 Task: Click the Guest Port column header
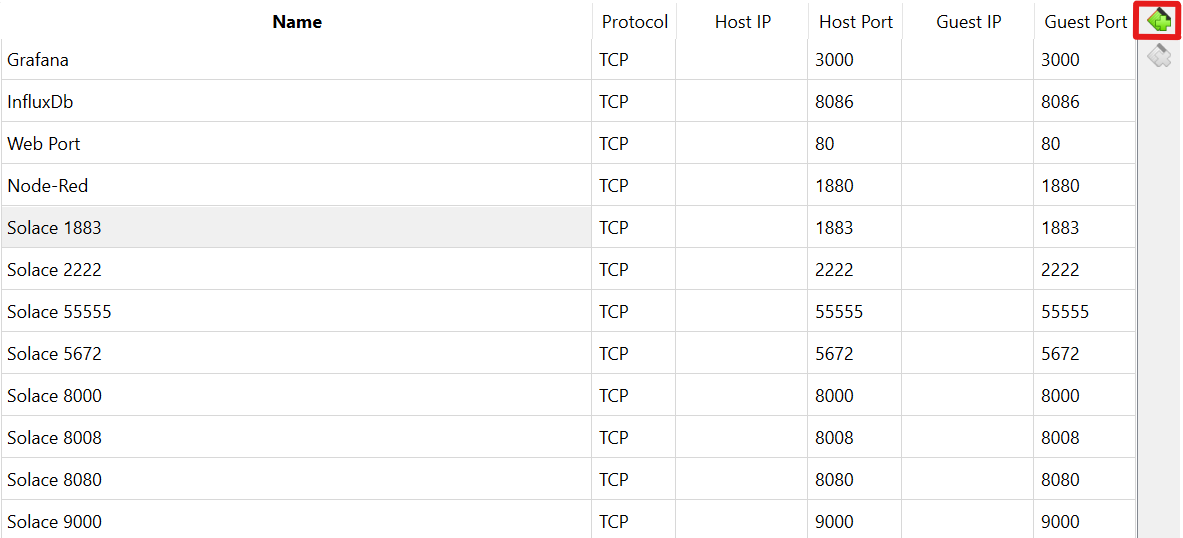pyautogui.click(x=1085, y=22)
